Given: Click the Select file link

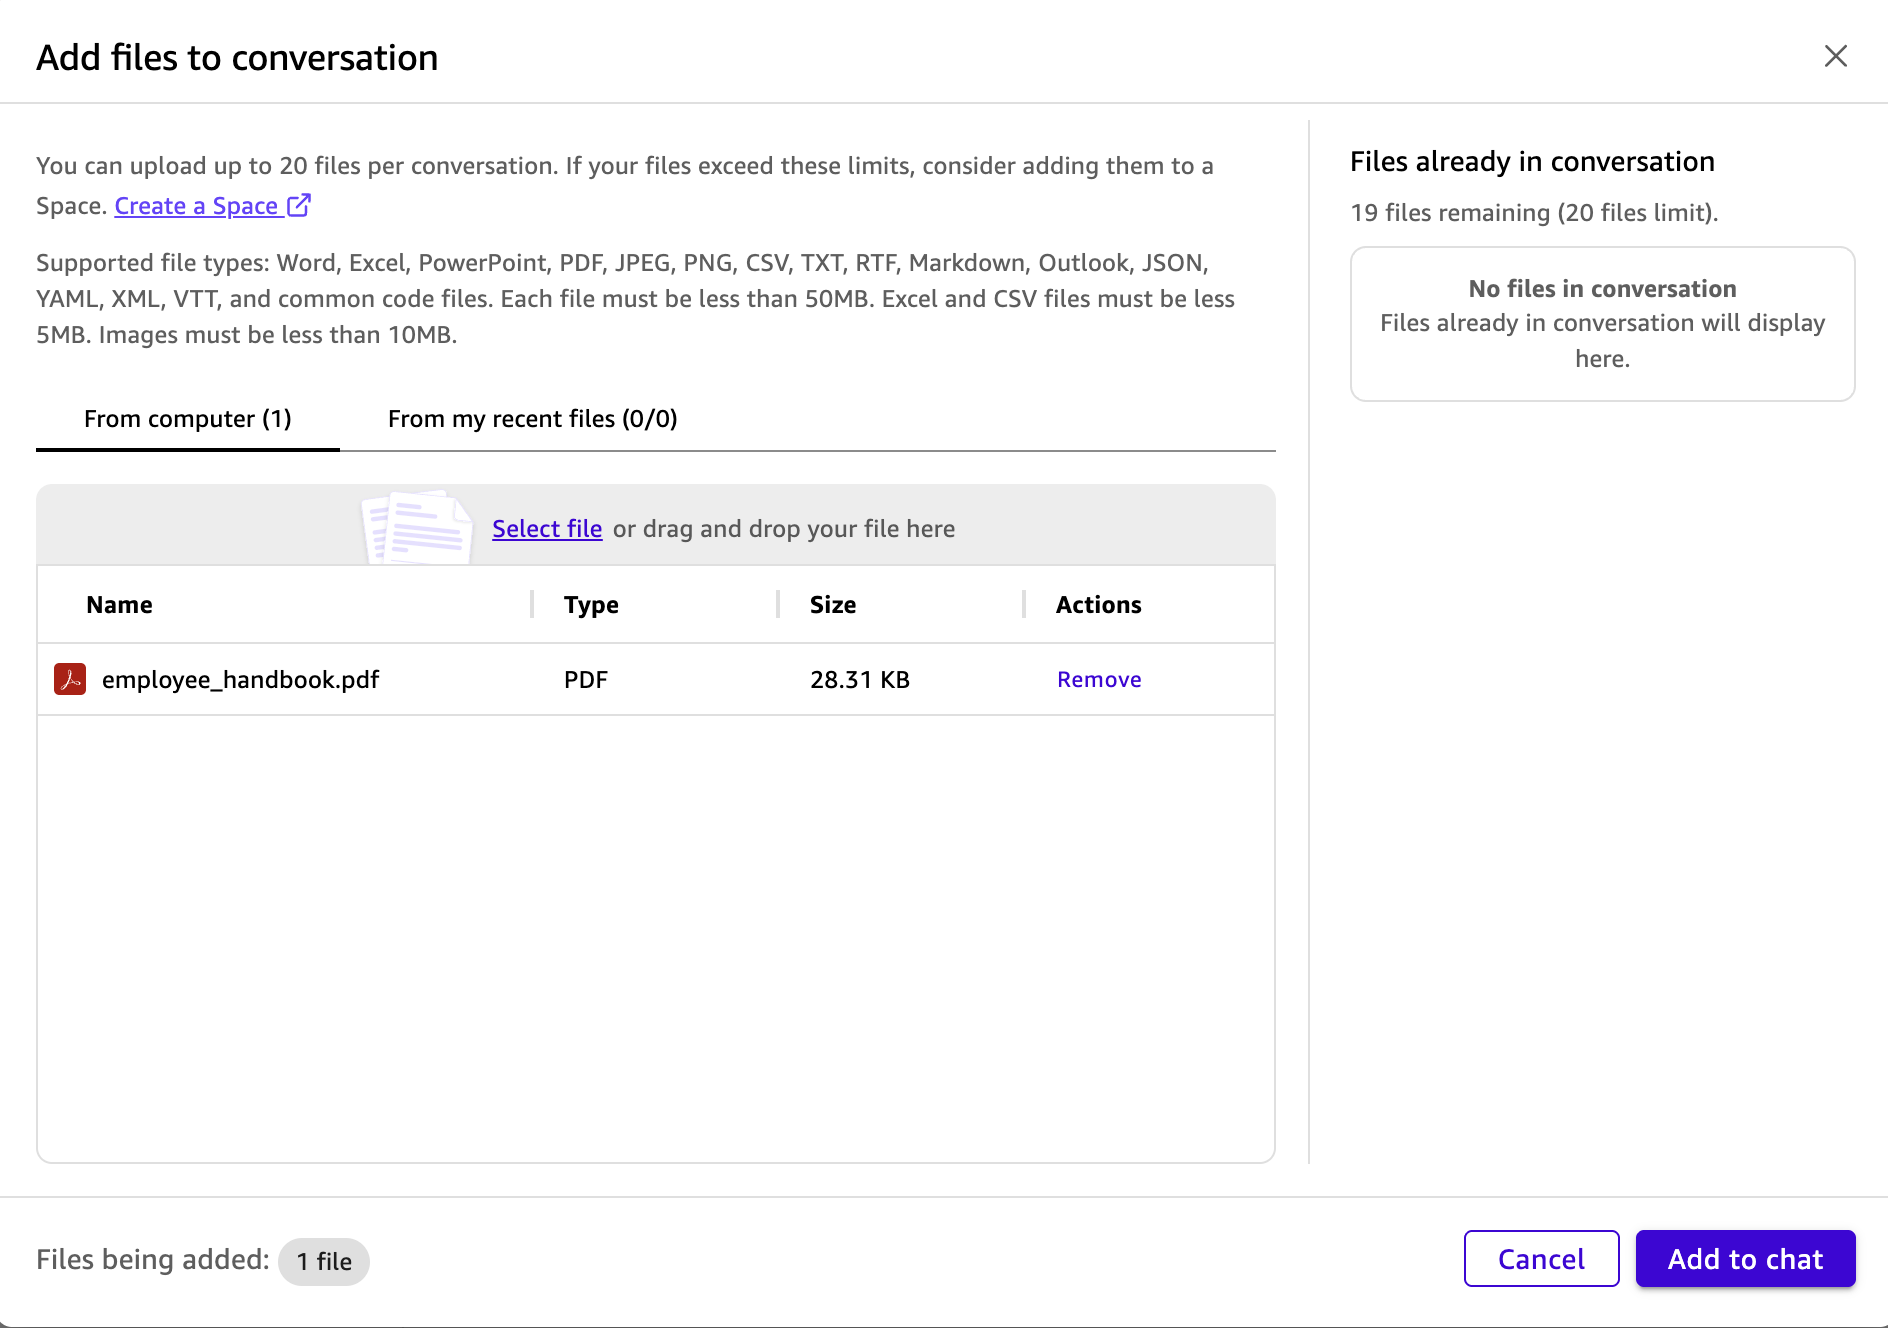Looking at the screenshot, I should pyautogui.click(x=547, y=529).
